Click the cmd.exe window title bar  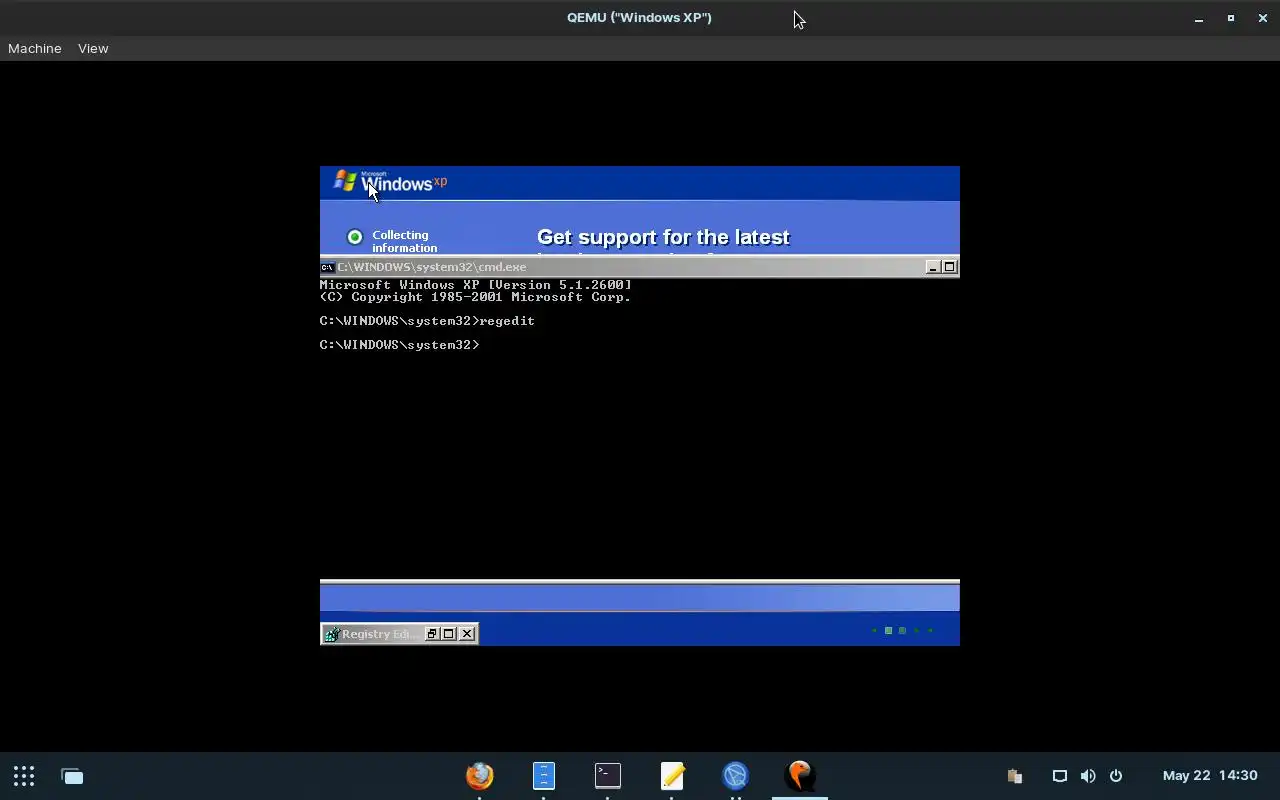point(640,267)
